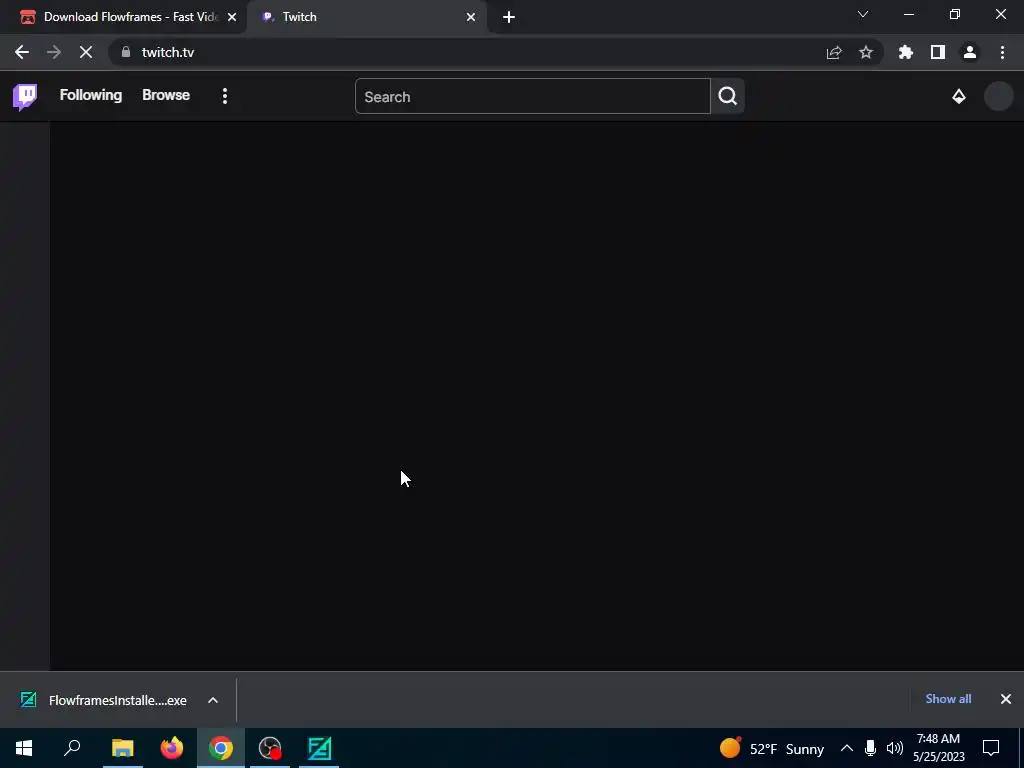View site information lock icon
The height and width of the screenshot is (768, 1024).
[x=126, y=52]
